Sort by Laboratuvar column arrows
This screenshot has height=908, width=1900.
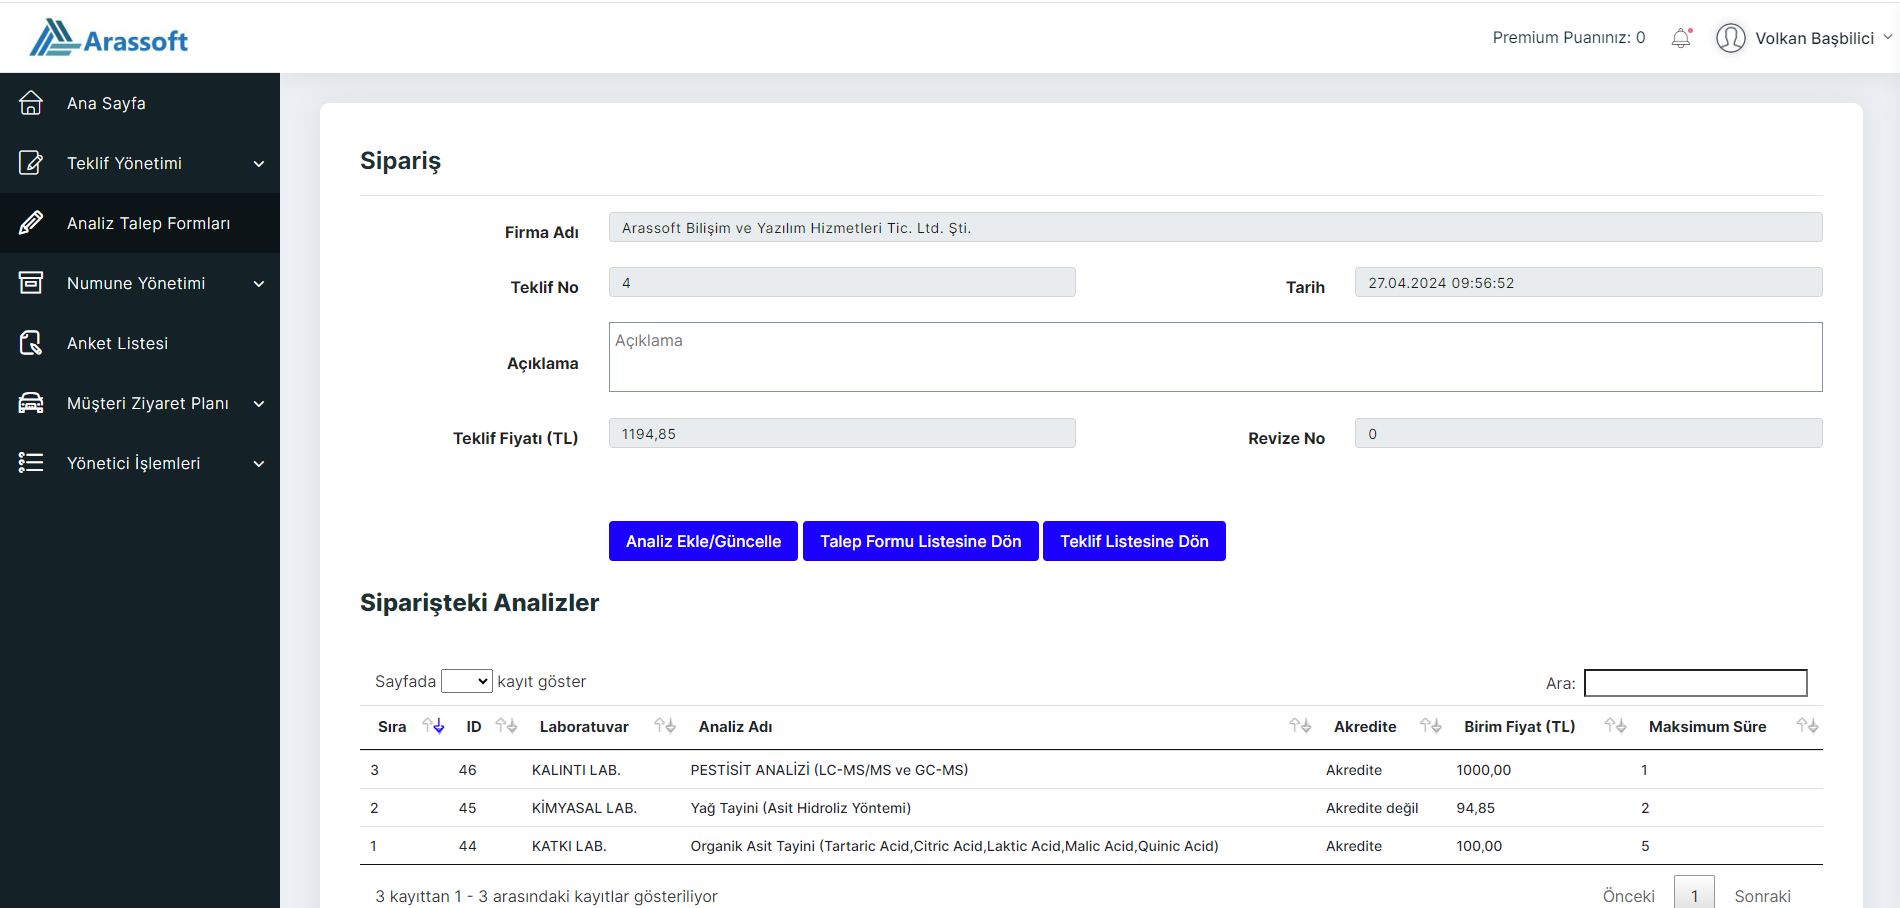[665, 726]
